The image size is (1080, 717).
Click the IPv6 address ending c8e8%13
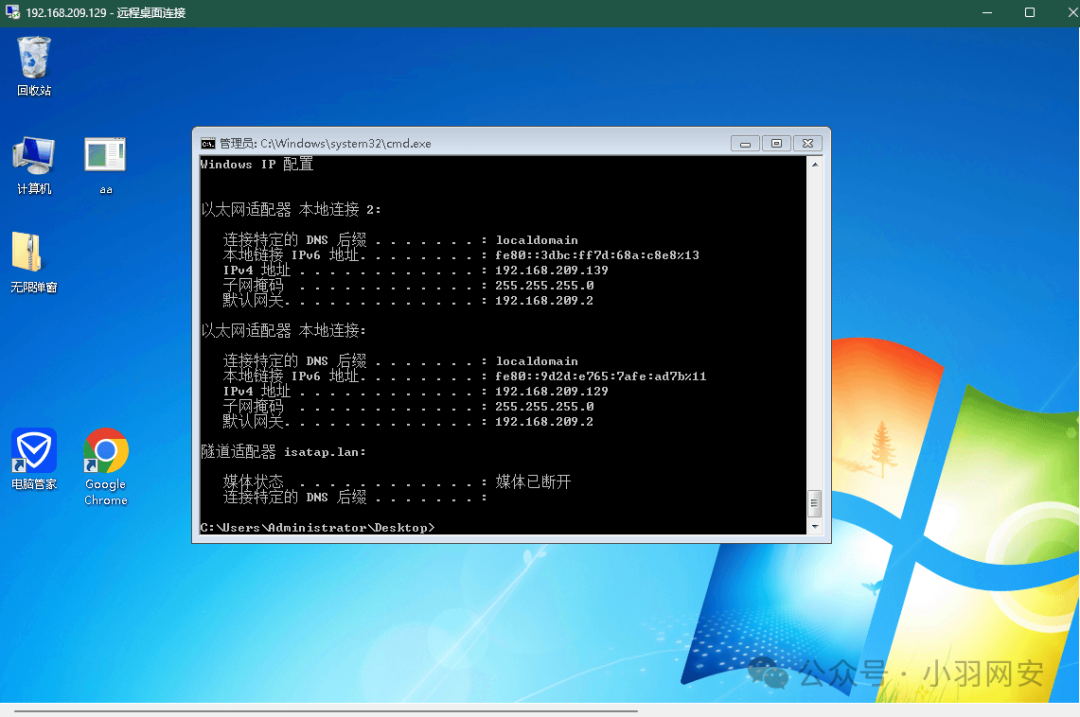click(x=596, y=255)
